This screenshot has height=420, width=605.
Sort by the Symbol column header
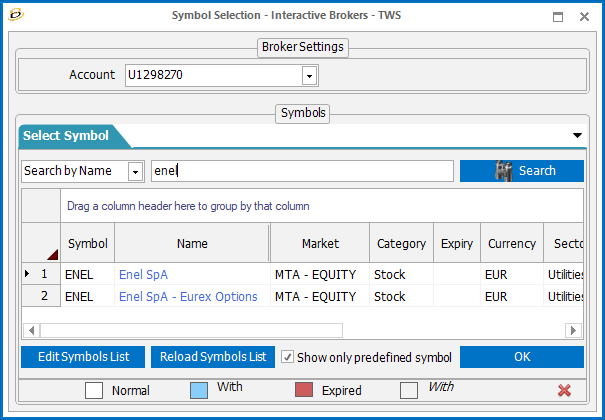pos(88,244)
